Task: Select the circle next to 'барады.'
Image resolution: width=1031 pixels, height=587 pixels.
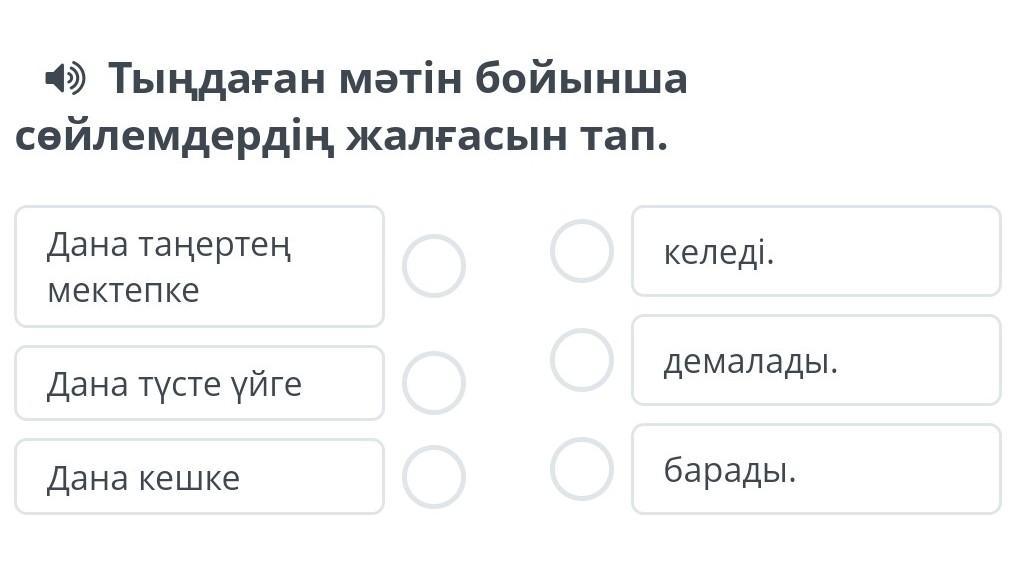Action: pos(582,469)
